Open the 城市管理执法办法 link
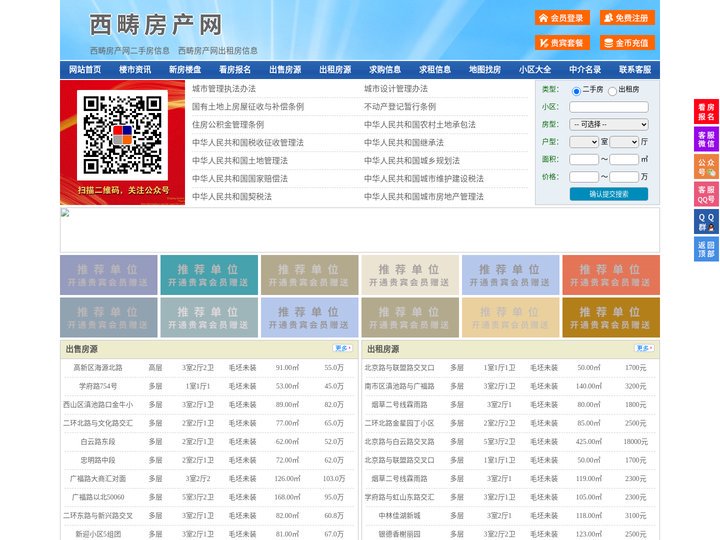 click(224, 89)
